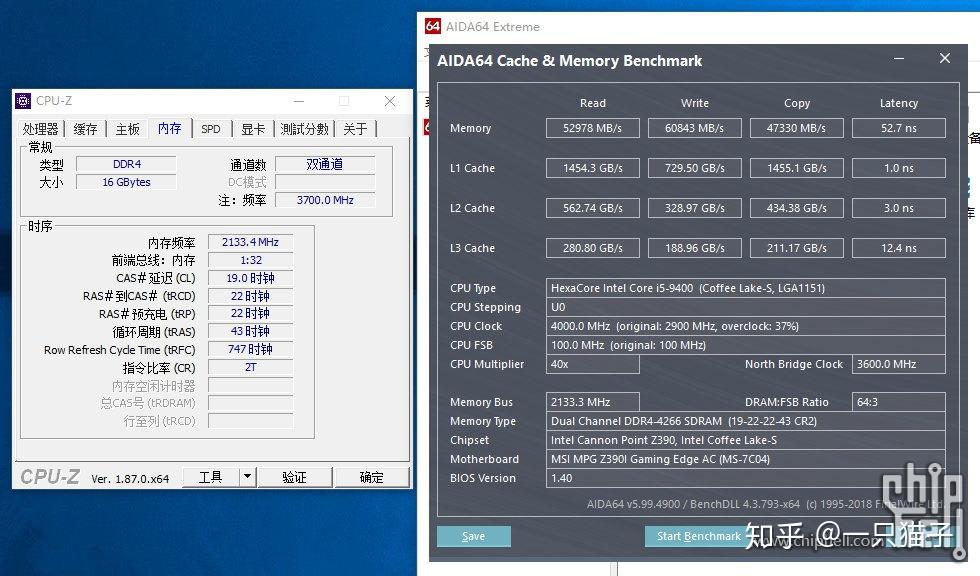
Task: Click the Memory Write value 60843 MB/s
Action: click(694, 128)
